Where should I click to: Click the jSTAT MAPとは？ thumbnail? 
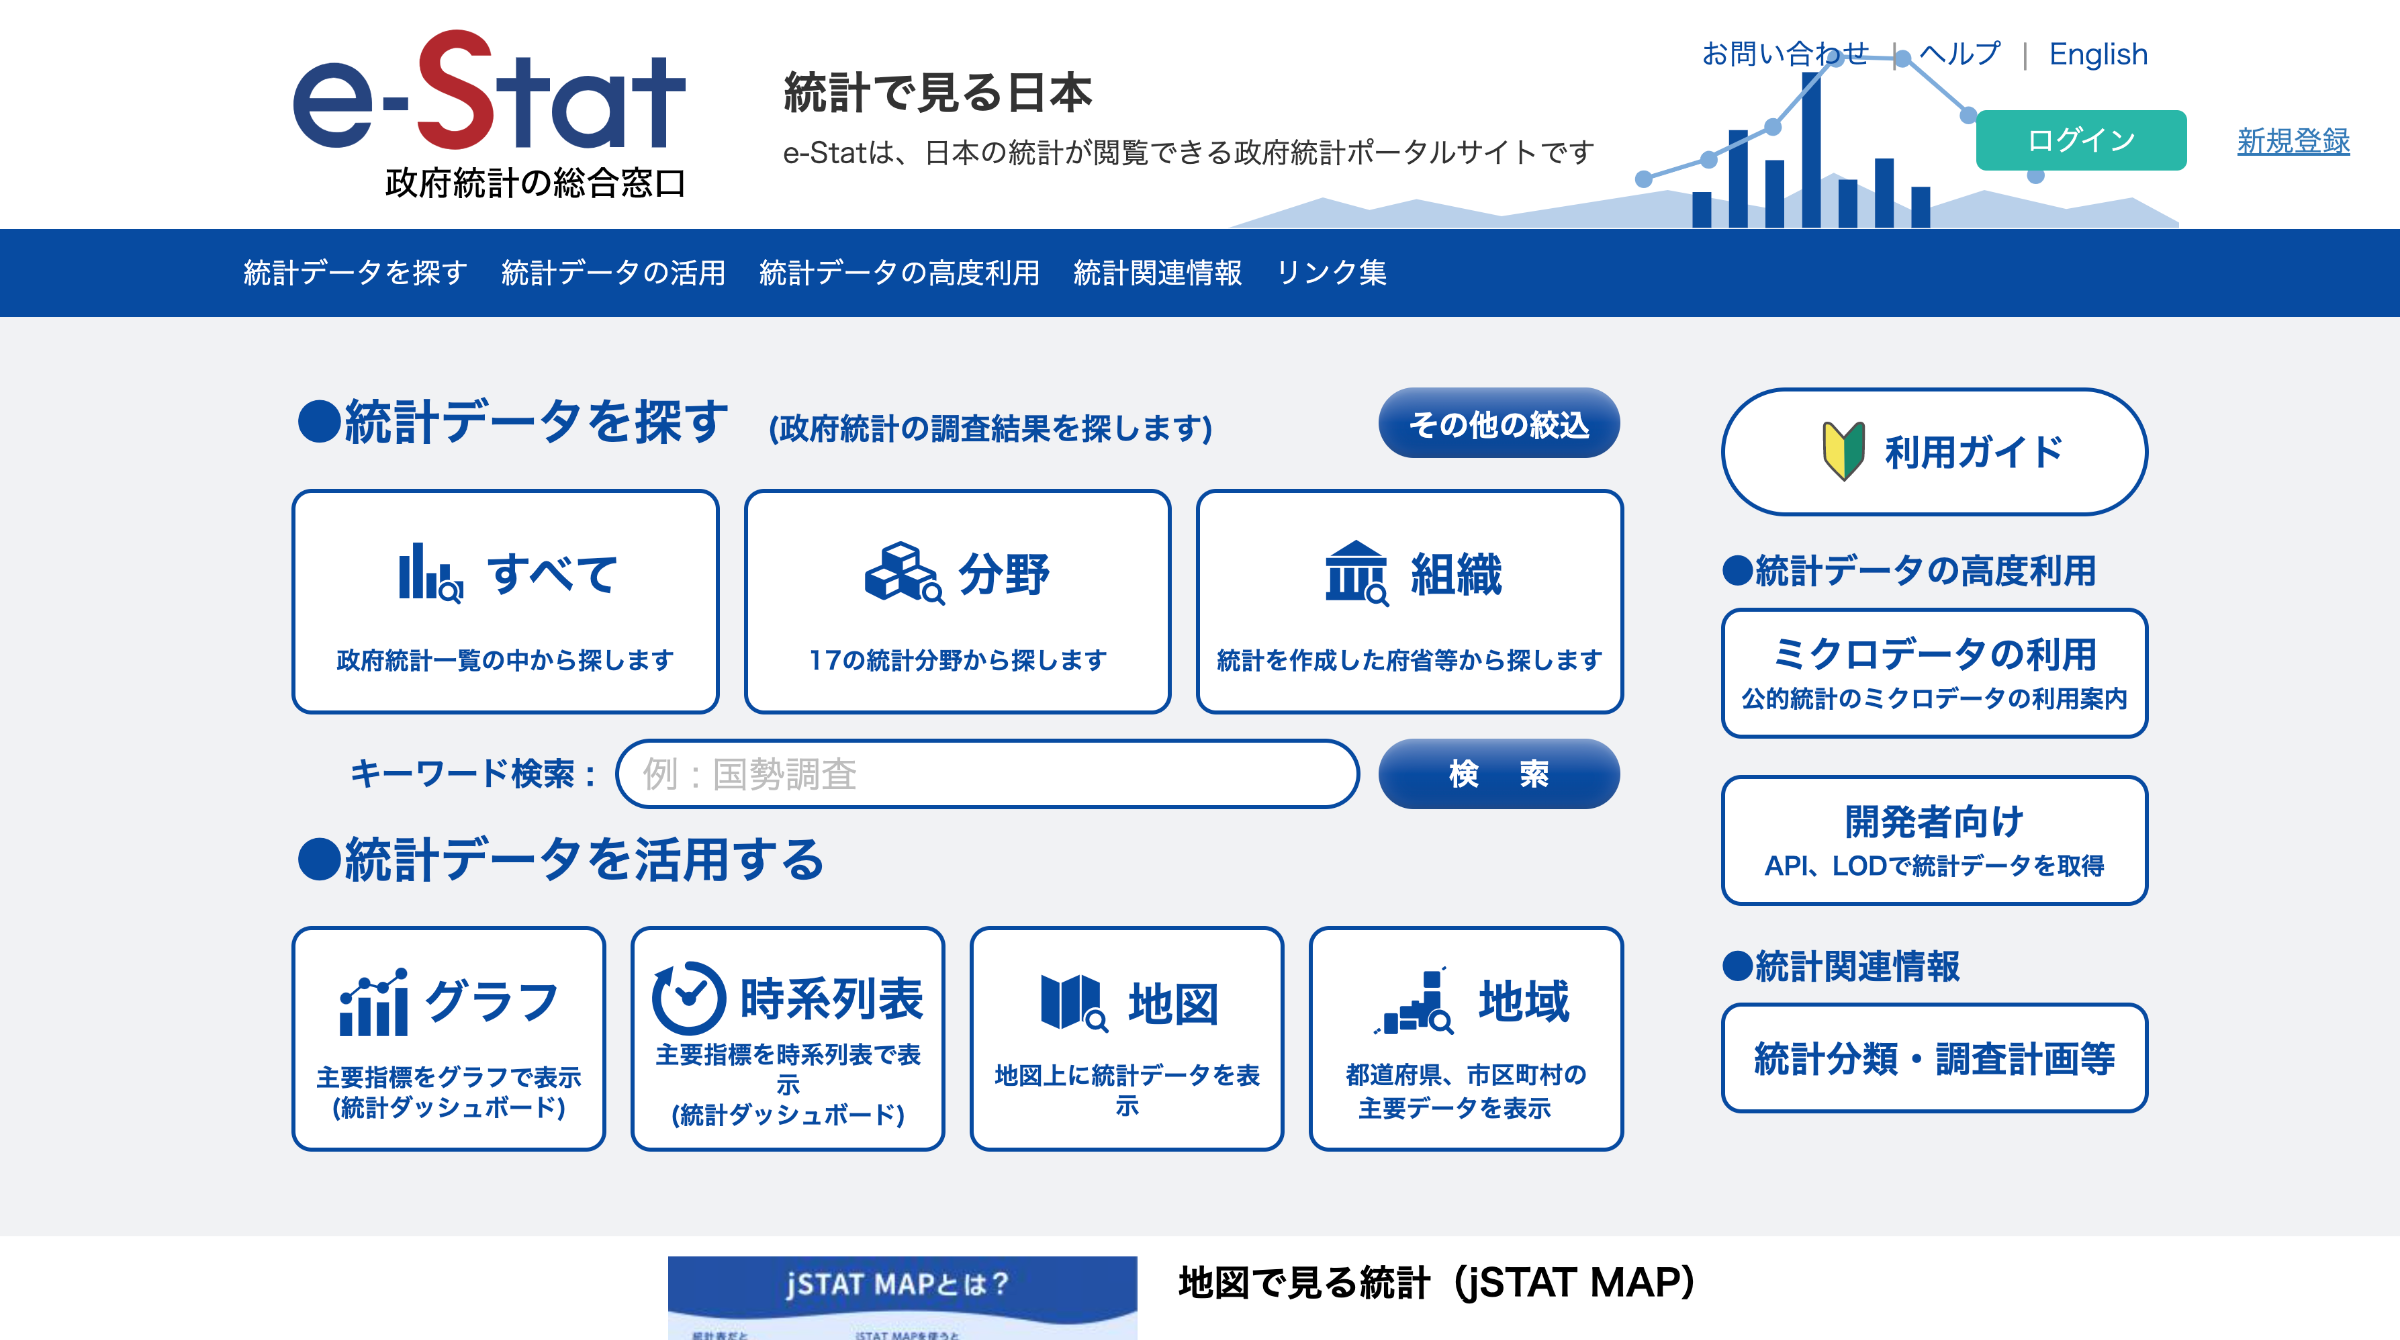tap(902, 1297)
